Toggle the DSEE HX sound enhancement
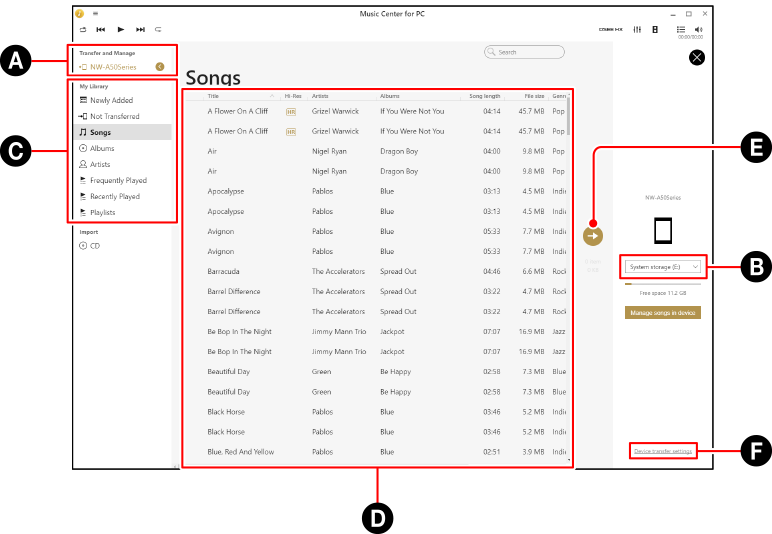This screenshot has height=534, width=772. (610, 30)
